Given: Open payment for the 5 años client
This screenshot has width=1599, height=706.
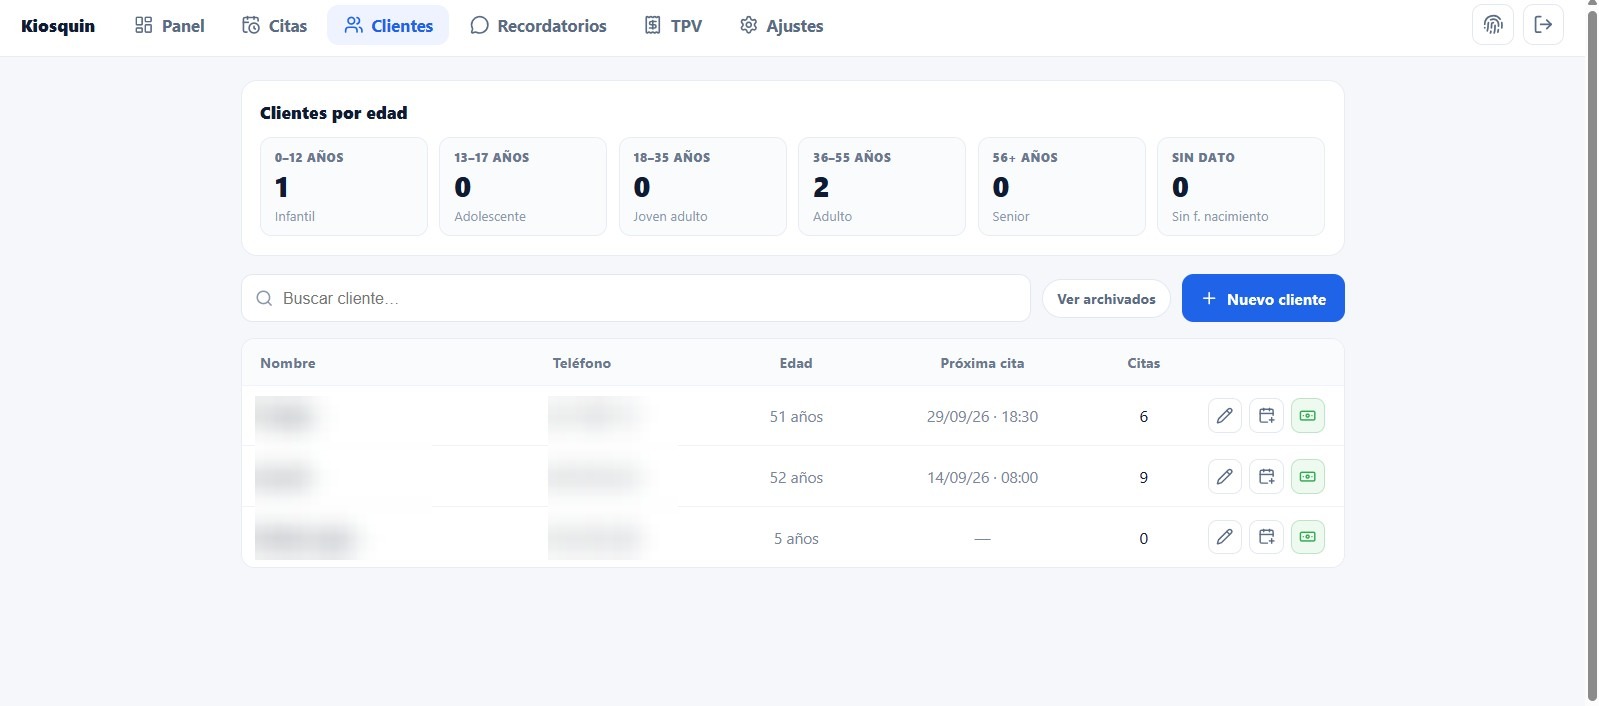Looking at the screenshot, I should pyautogui.click(x=1308, y=537).
